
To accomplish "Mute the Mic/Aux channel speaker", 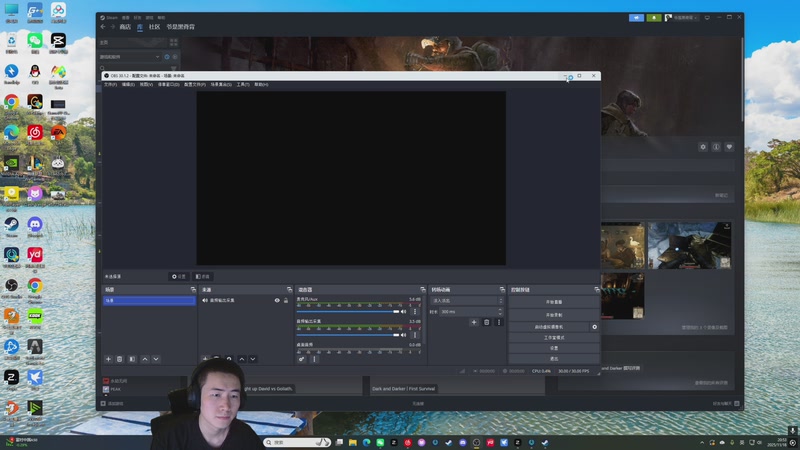I will [404, 311].
